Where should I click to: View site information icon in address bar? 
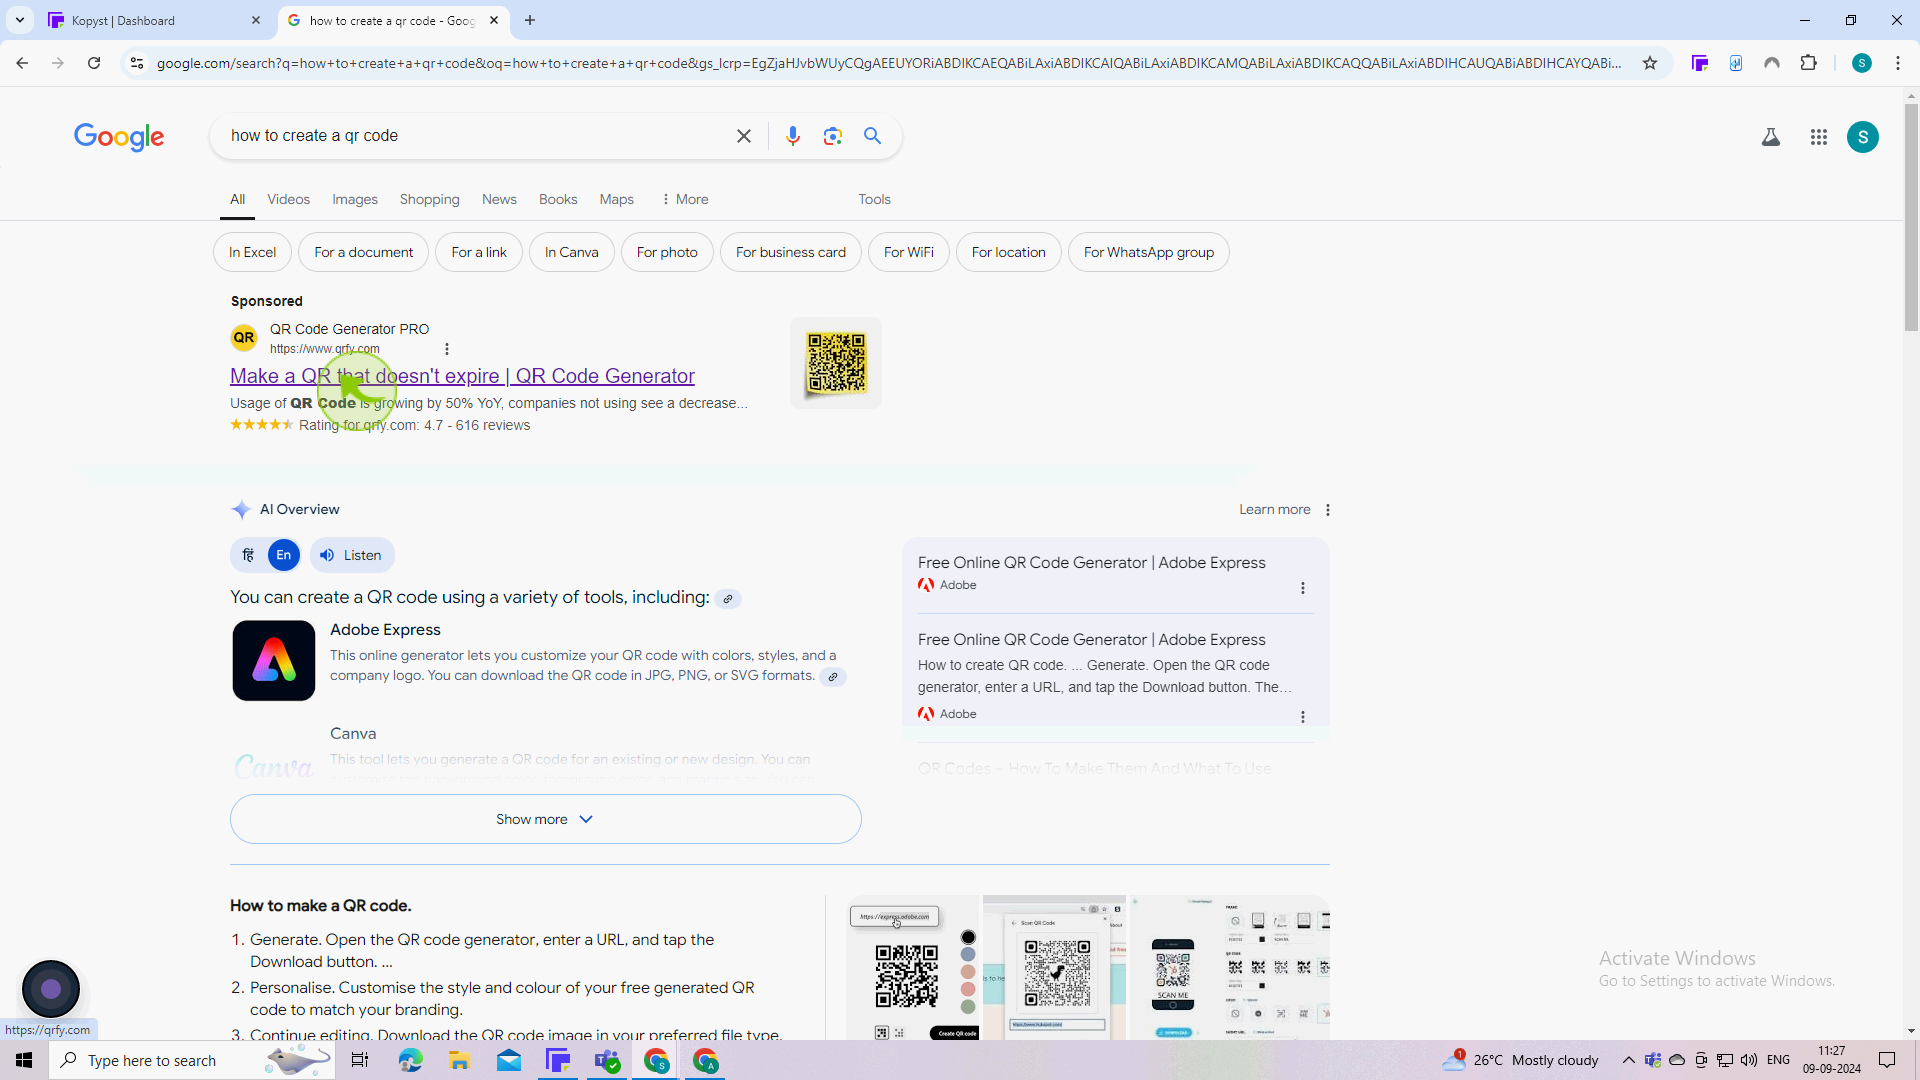coord(137,63)
